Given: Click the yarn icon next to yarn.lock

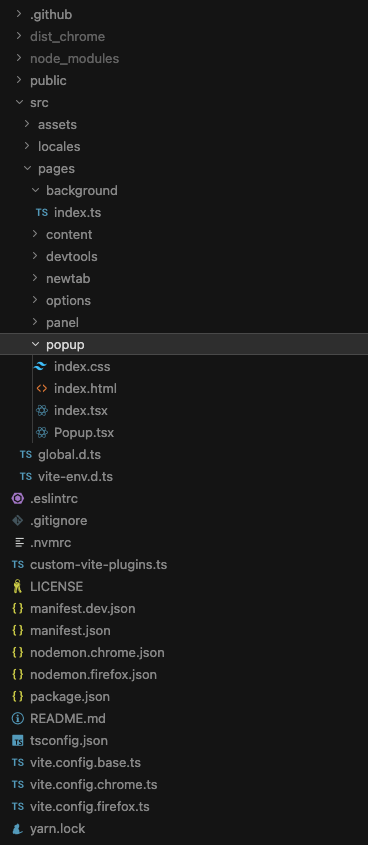Looking at the screenshot, I should [x=18, y=828].
